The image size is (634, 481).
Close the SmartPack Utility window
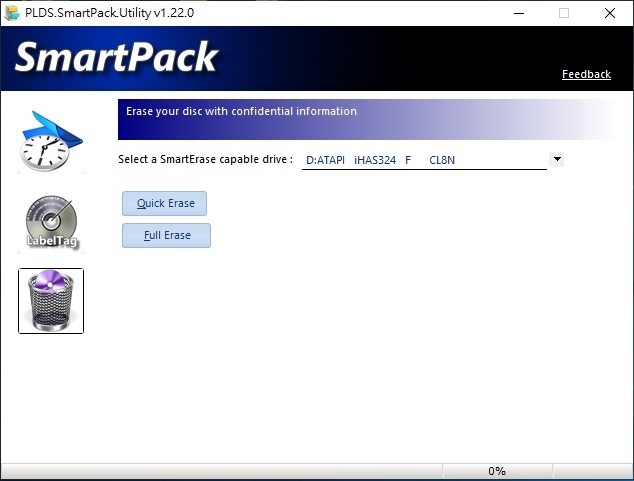click(x=610, y=13)
